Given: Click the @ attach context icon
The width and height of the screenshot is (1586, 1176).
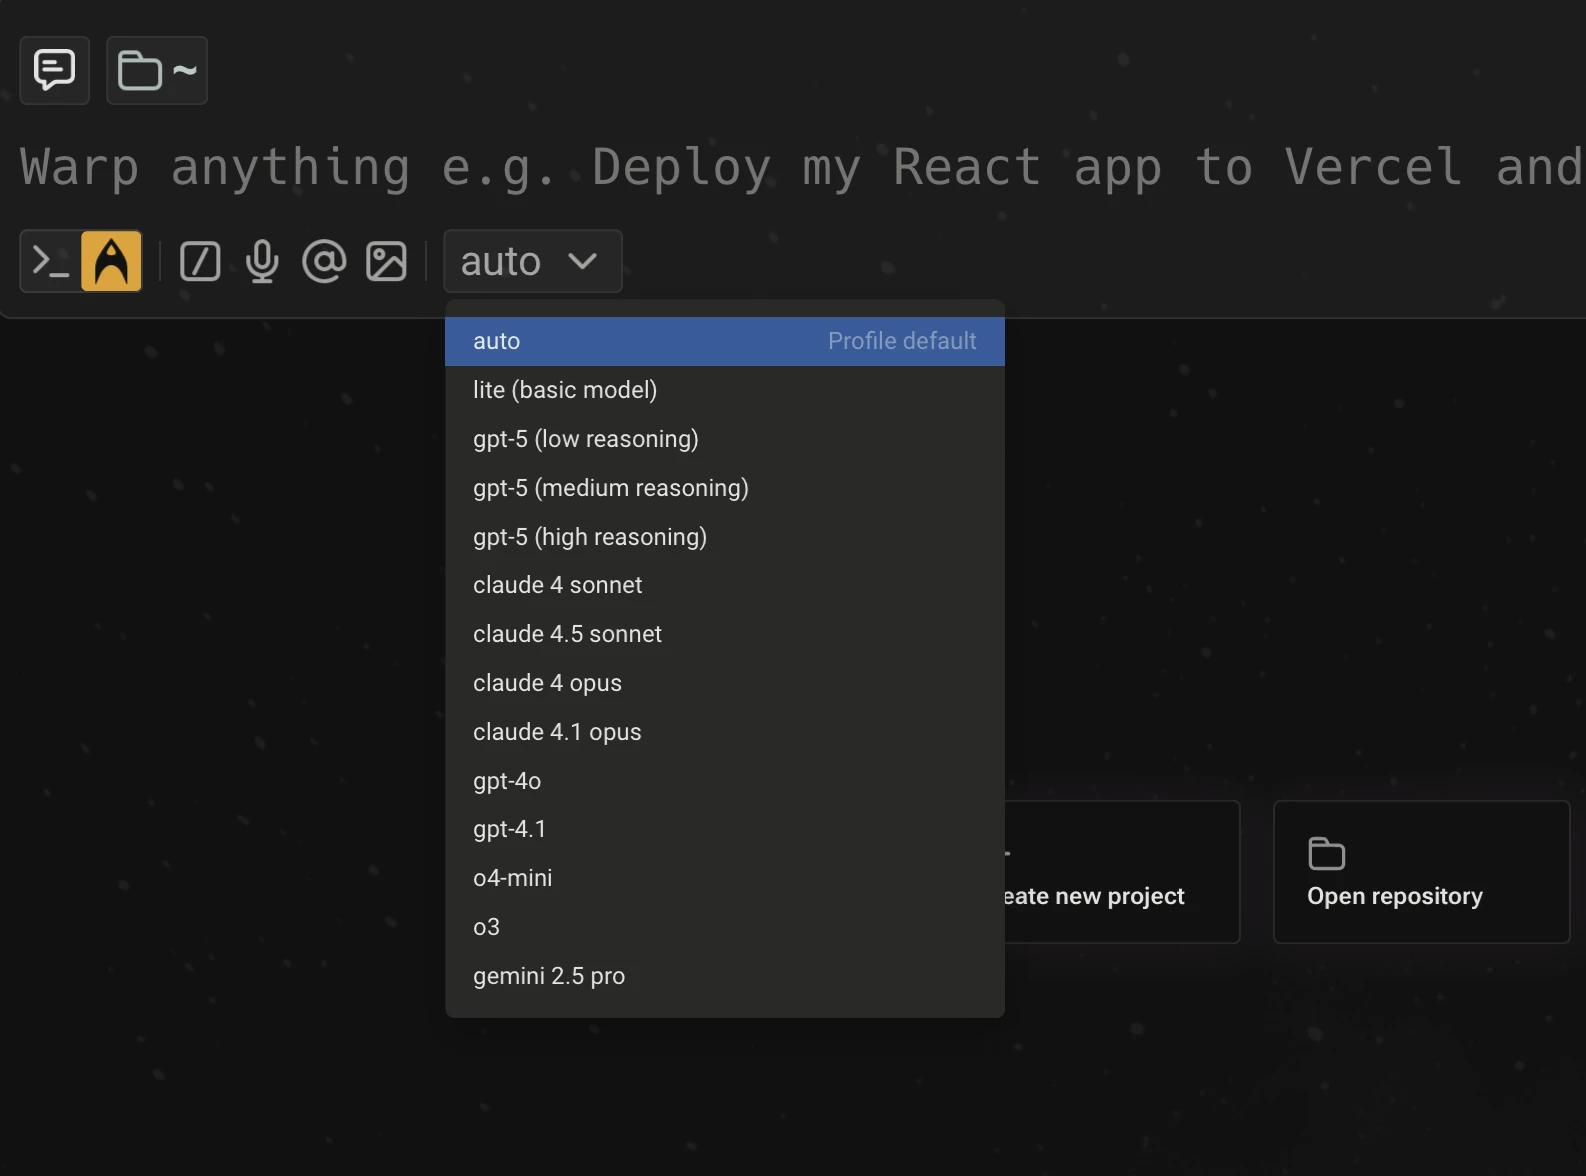Looking at the screenshot, I should click(x=324, y=261).
